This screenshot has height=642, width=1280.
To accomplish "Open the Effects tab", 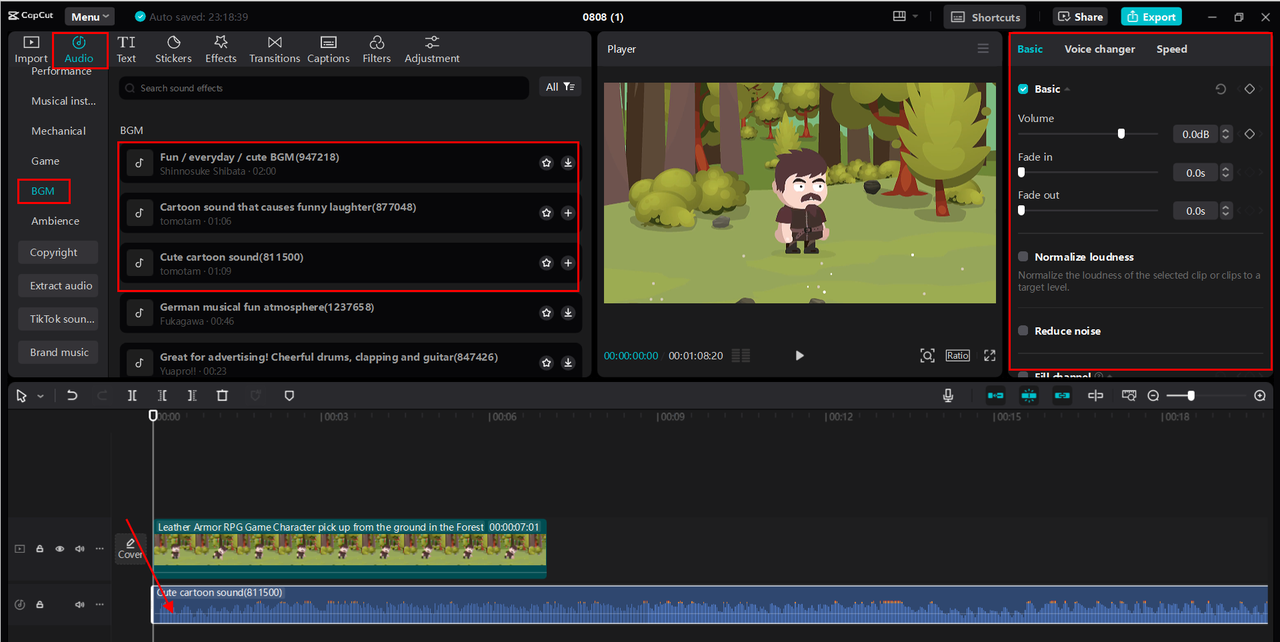I will [221, 49].
